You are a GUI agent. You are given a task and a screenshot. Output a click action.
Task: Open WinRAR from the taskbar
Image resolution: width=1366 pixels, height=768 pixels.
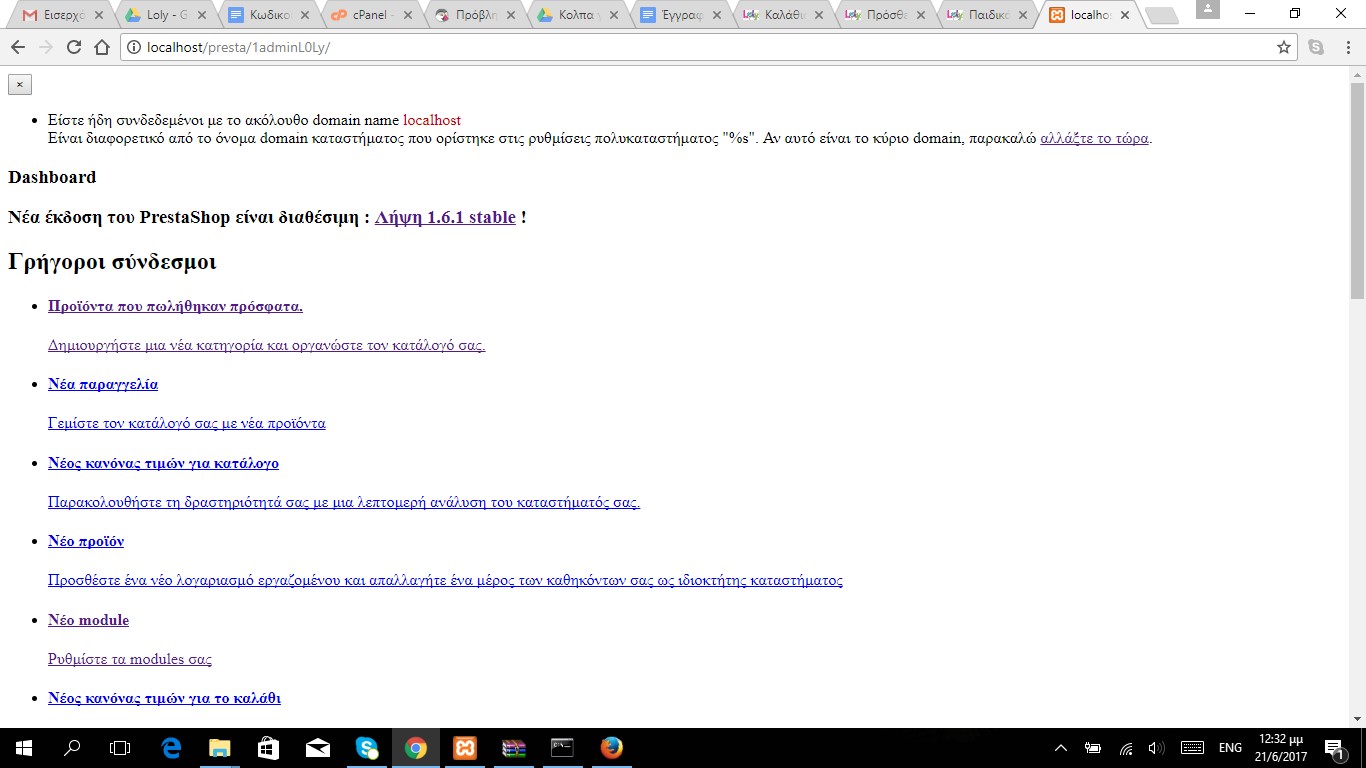click(x=514, y=748)
